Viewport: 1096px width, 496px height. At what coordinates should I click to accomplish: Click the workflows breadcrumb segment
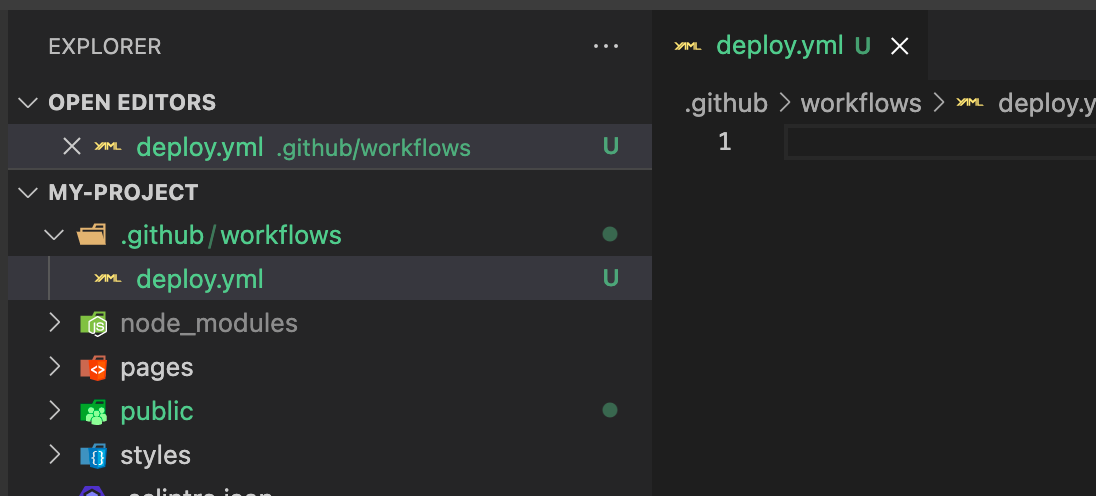[x=861, y=103]
